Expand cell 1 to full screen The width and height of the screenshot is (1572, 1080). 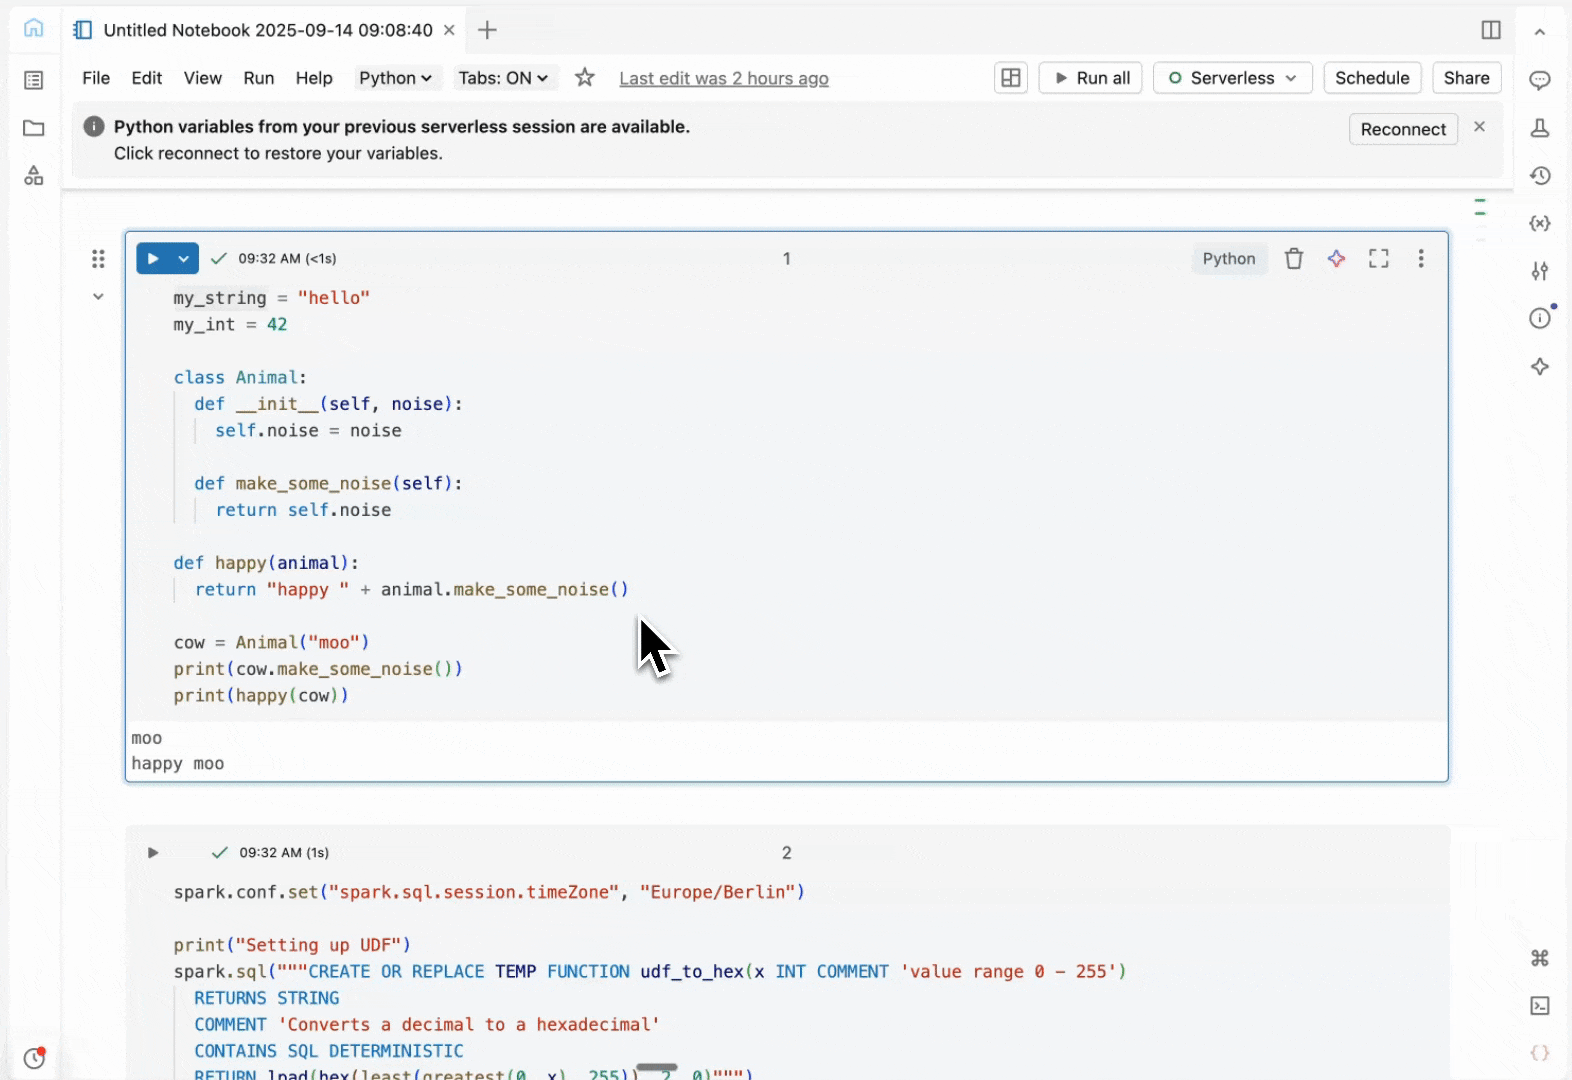[x=1379, y=259]
